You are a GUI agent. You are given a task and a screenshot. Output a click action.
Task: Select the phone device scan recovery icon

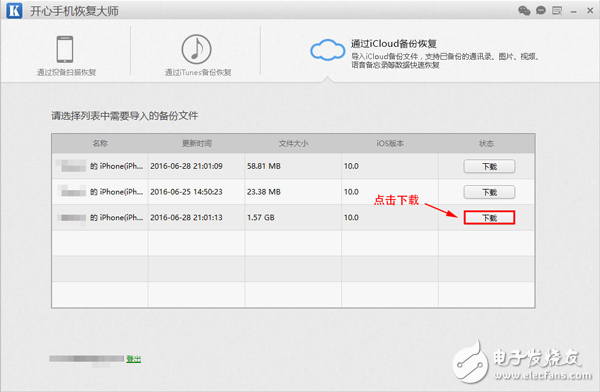pyautogui.click(x=65, y=49)
